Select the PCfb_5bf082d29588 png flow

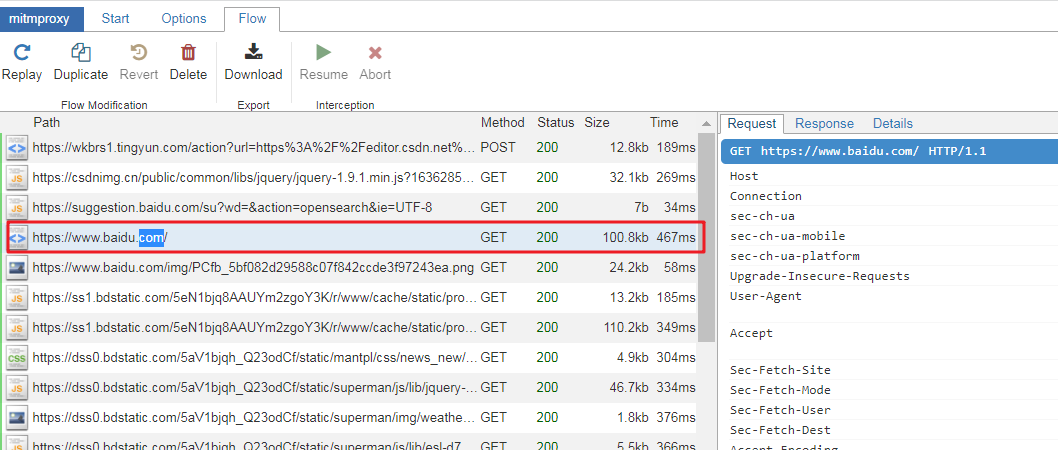point(351,267)
